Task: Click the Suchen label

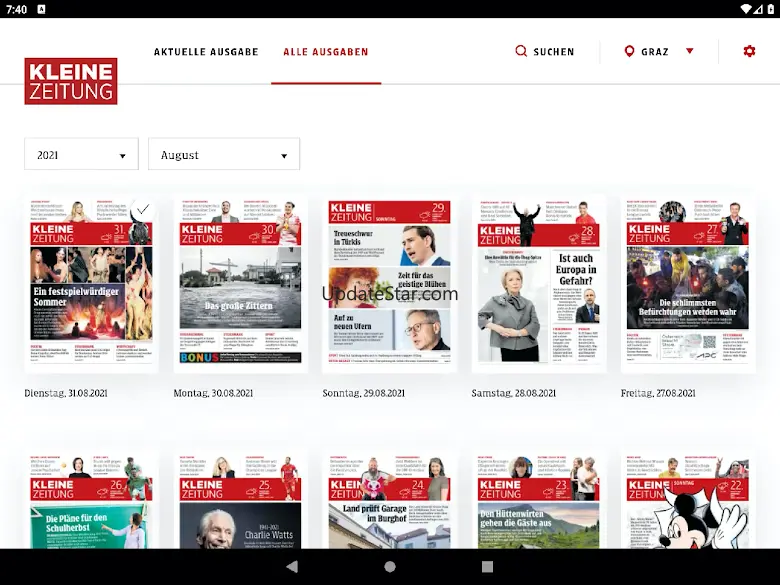Action: tap(554, 52)
